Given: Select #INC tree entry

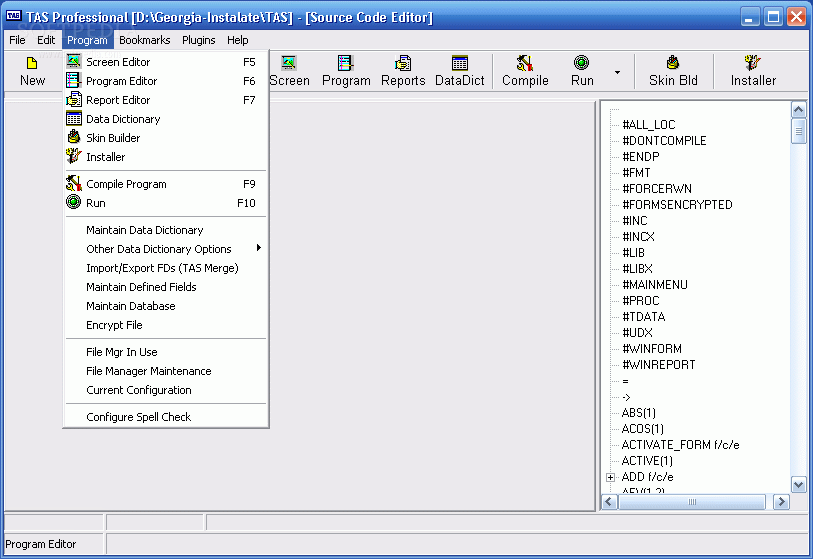Looking at the screenshot, I should (635, 221).
